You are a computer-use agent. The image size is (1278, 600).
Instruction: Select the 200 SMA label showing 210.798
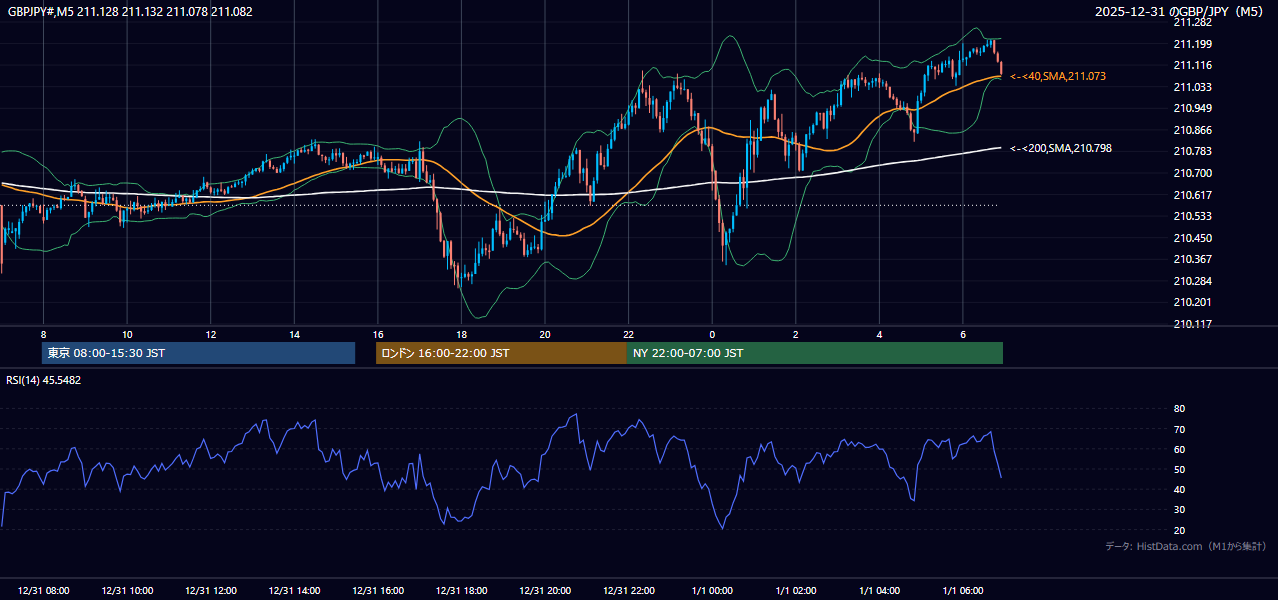coord(1061,148)
